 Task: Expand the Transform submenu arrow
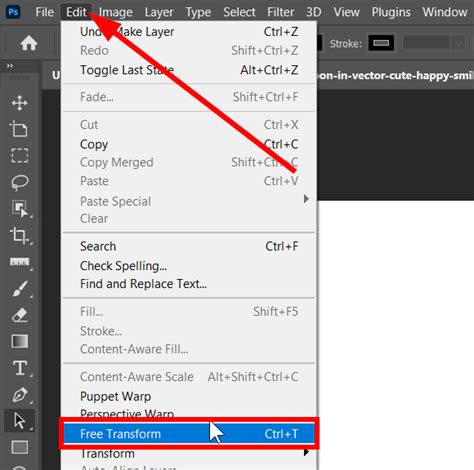[x=306, y=453]
